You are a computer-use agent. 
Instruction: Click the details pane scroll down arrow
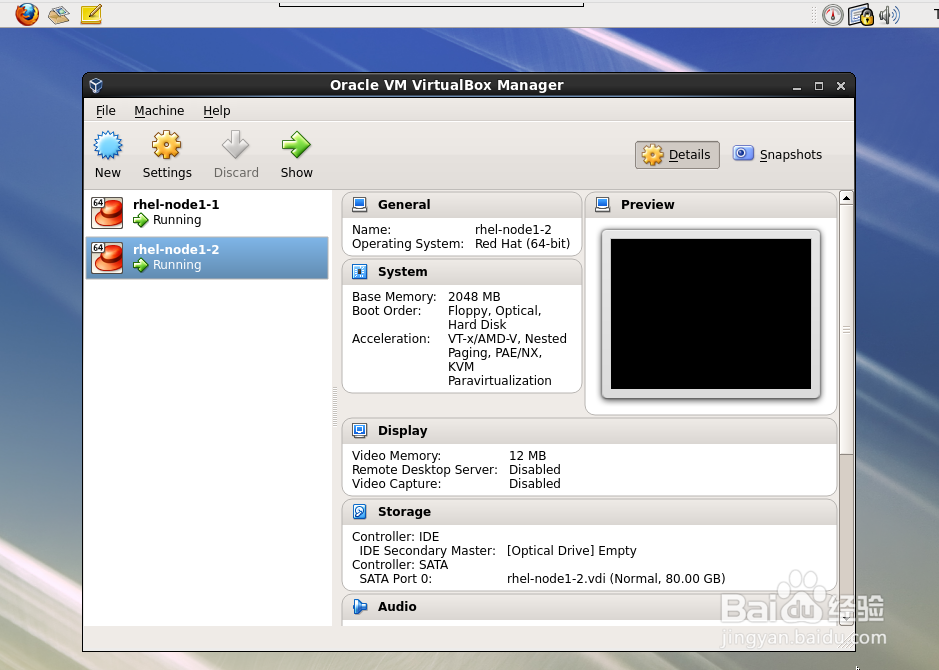846,618
